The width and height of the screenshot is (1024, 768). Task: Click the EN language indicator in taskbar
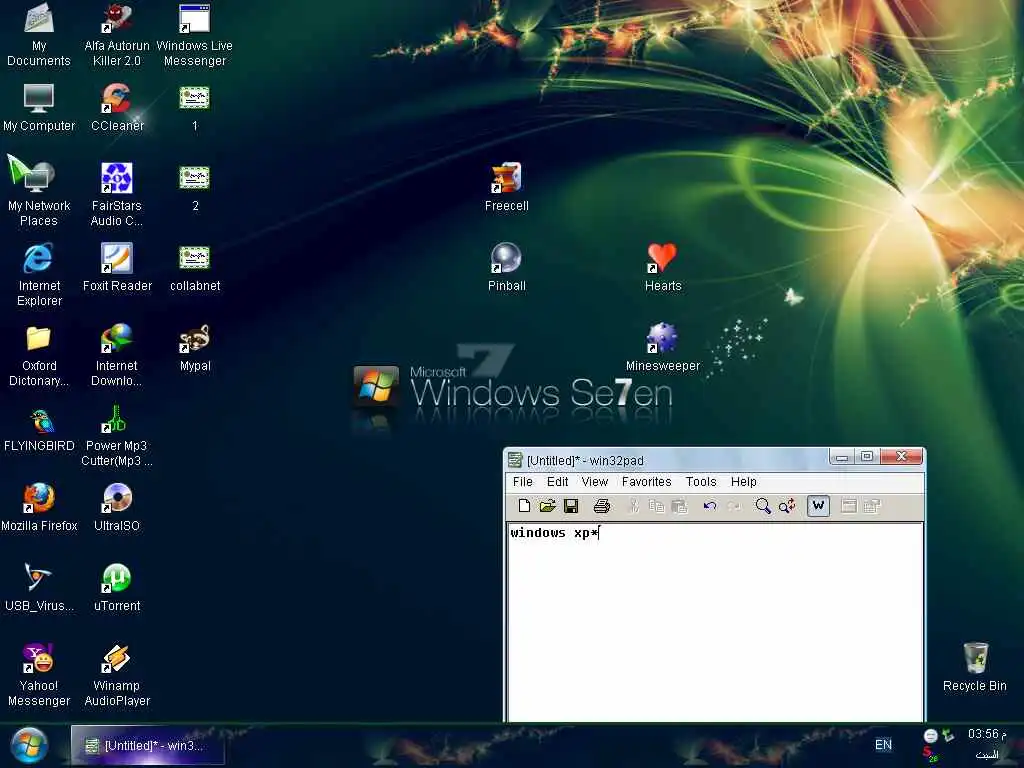[883, 744]
